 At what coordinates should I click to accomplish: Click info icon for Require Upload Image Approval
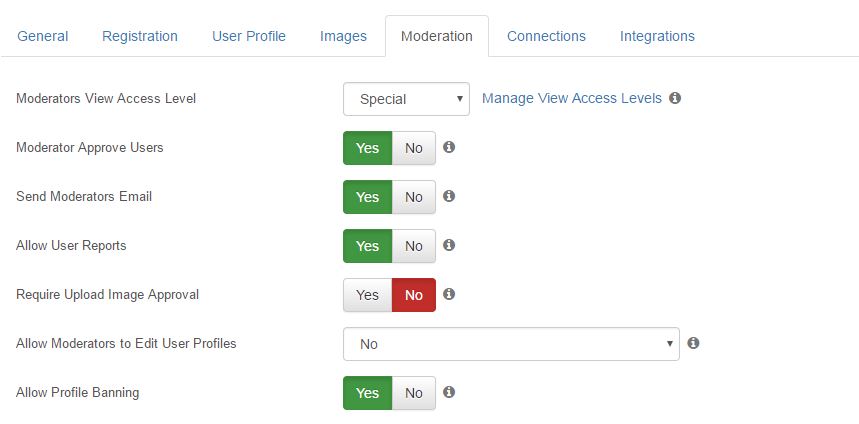tap(449, 294)
